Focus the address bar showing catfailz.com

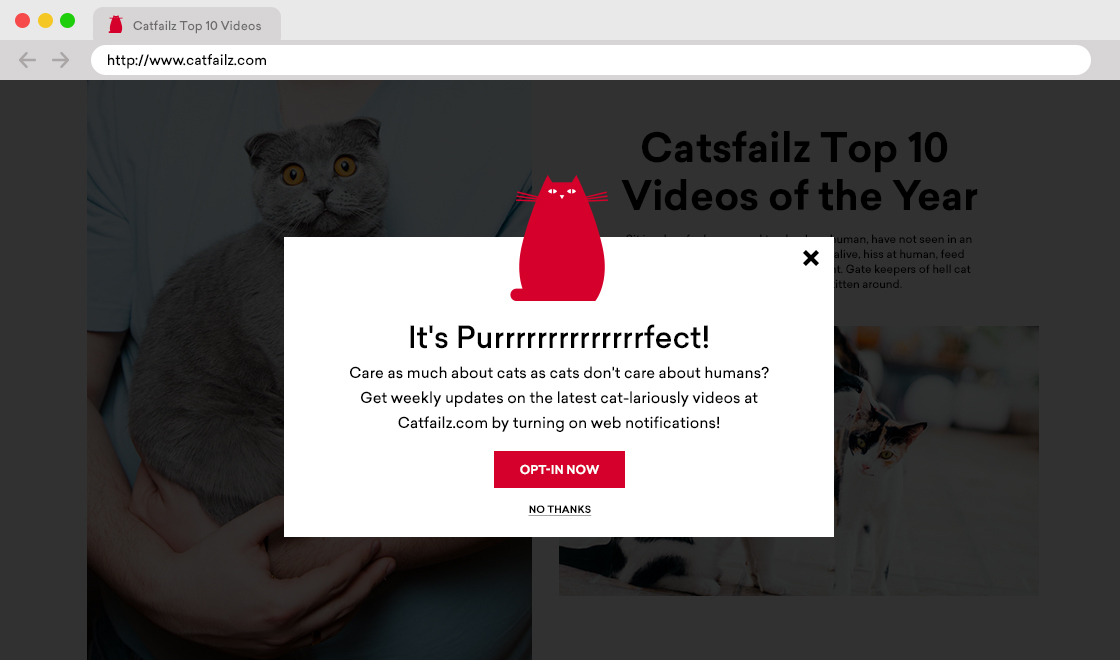[x=591, y=60]
